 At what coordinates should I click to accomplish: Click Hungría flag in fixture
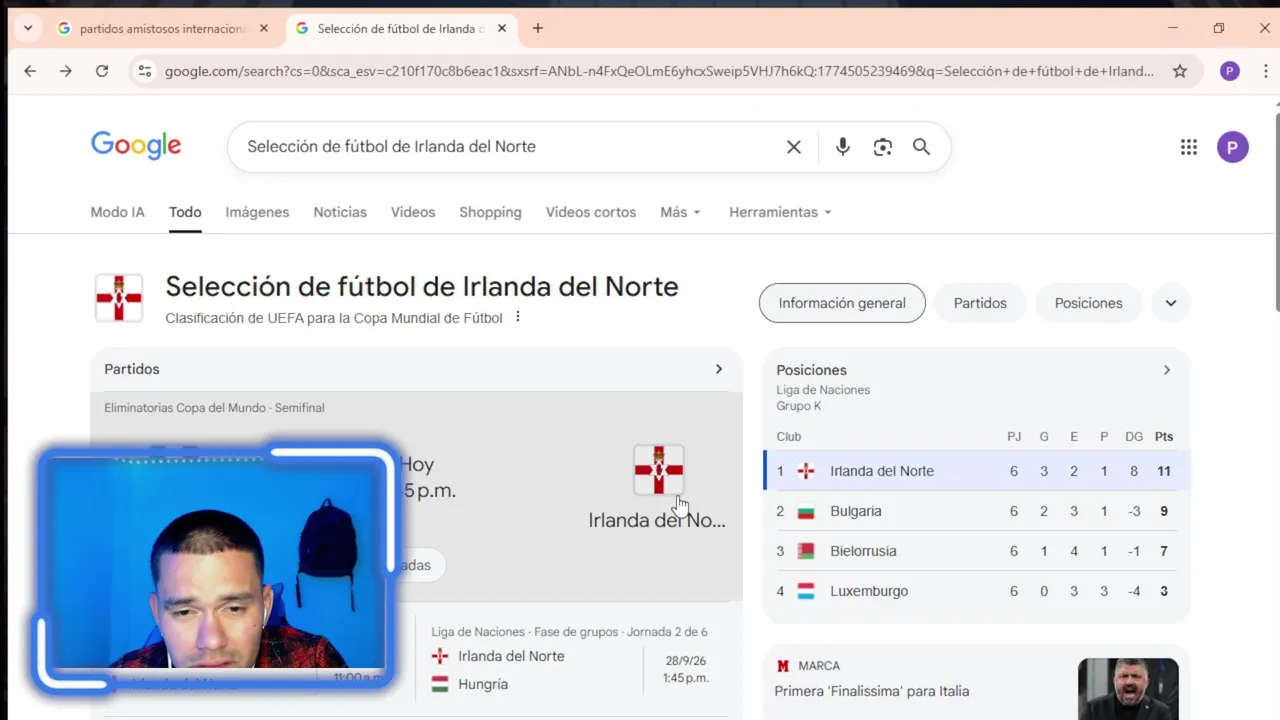440,685
